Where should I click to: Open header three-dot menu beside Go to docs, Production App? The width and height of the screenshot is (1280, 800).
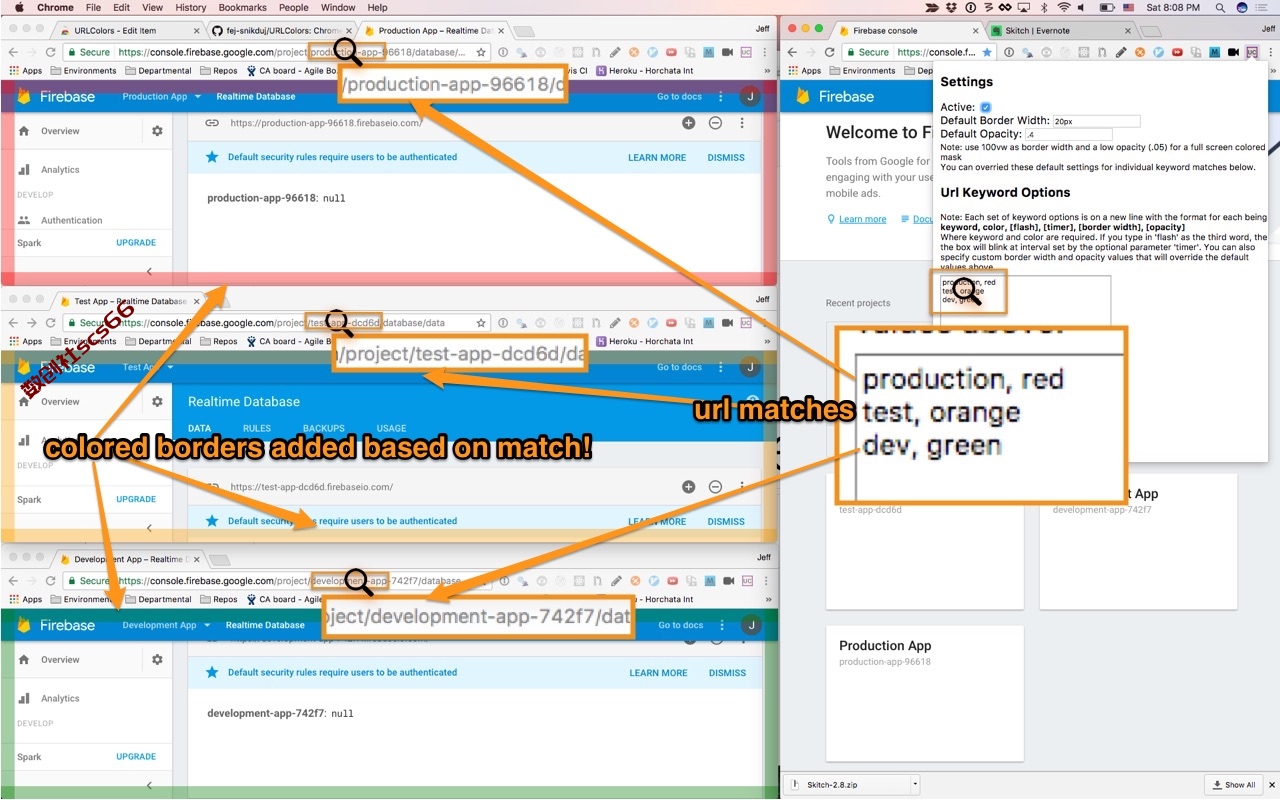(x=721, y=97)
